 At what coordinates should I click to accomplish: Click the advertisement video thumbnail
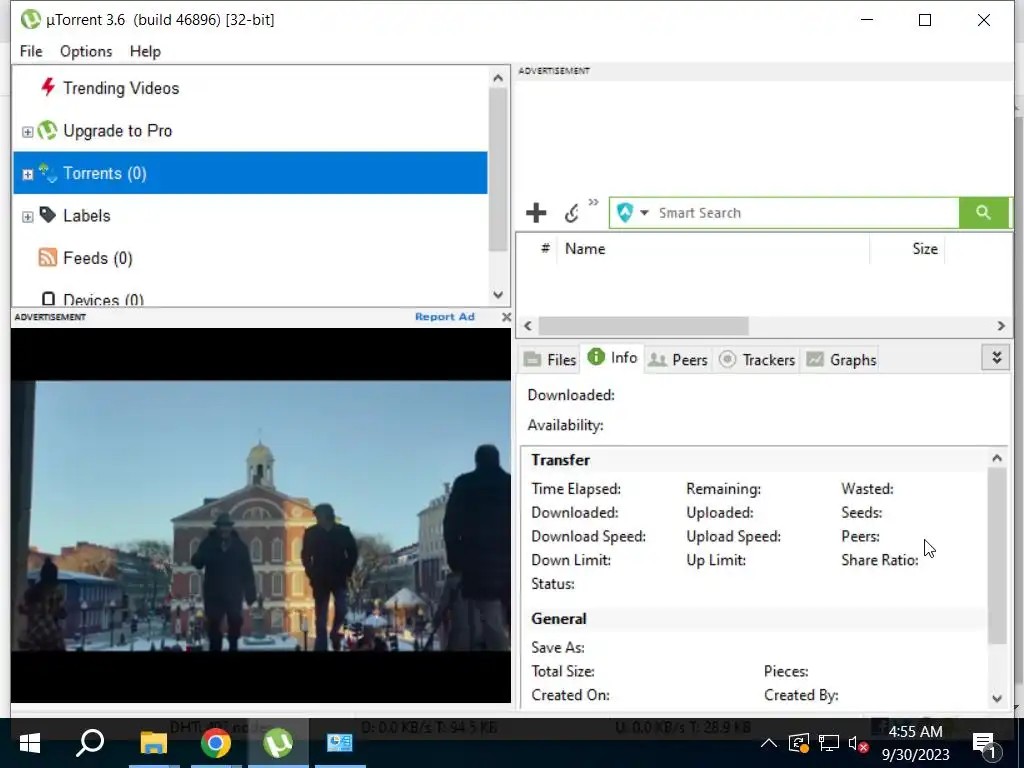click(x=261, y=515)
